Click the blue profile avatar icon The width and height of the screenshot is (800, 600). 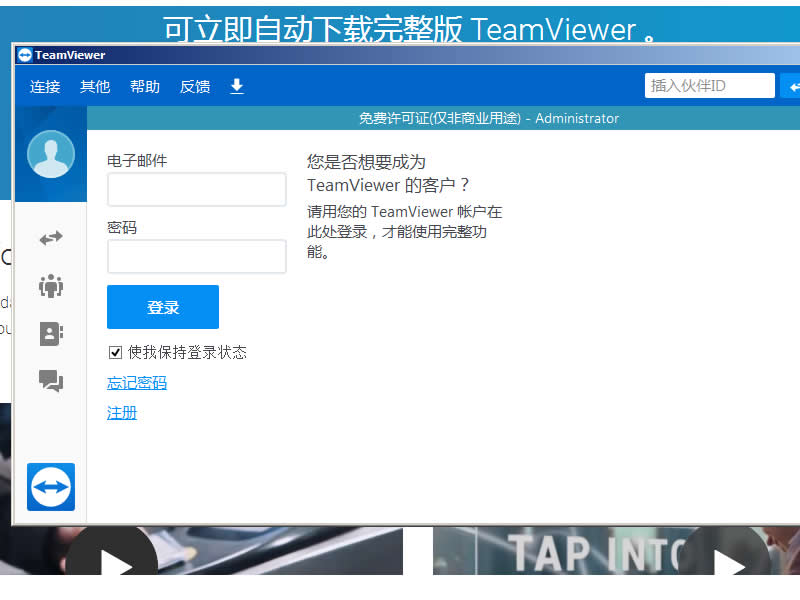(x=50, y=155)
